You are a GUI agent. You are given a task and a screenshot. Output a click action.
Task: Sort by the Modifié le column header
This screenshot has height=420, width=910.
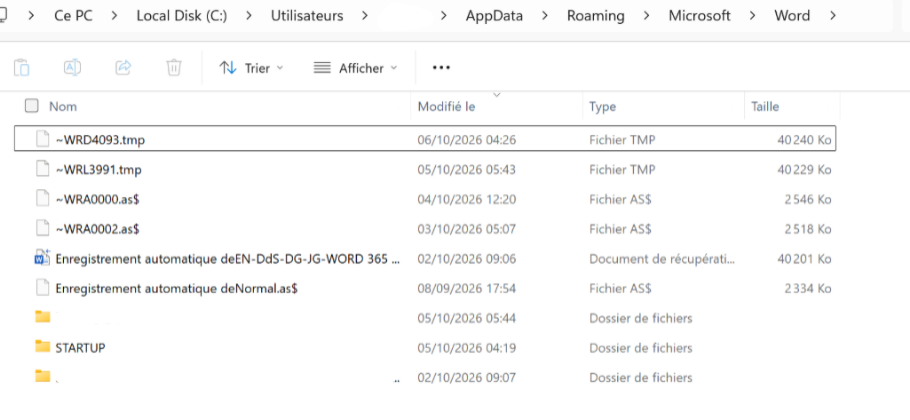click(x=447, y=107)
